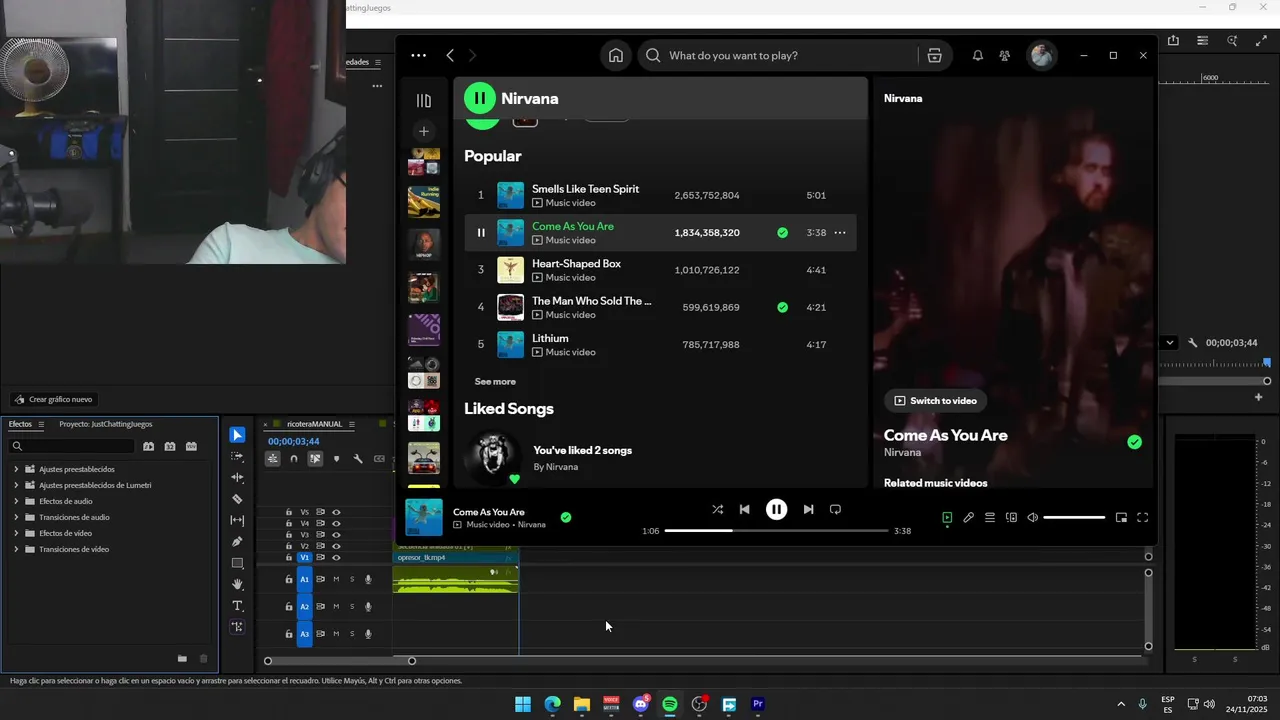Open captions track options (CC icon)
This screenshot has width=1280, height=720.
(379, 459)
